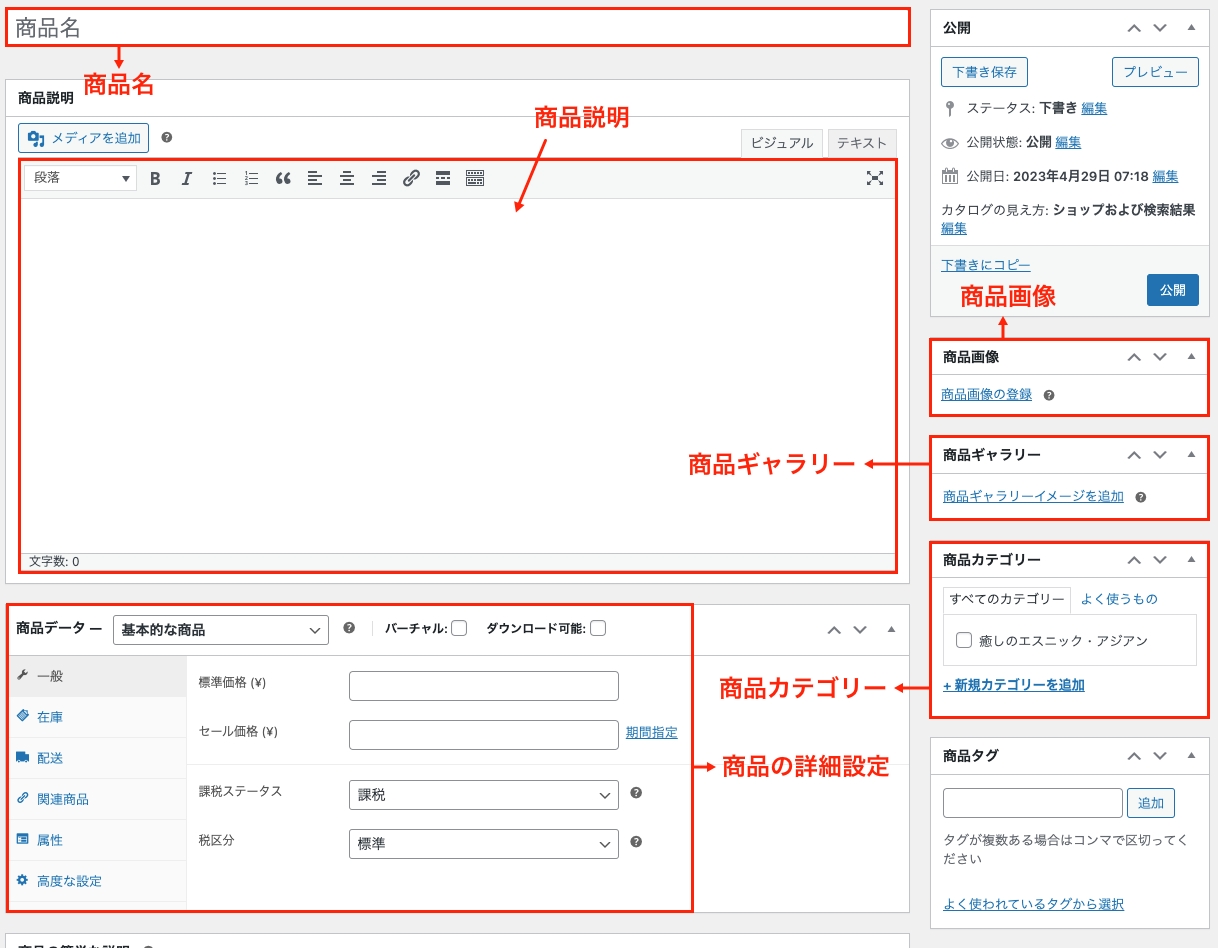Open the 基本的な商品 product type dropdown

click(x=221, y=630)
